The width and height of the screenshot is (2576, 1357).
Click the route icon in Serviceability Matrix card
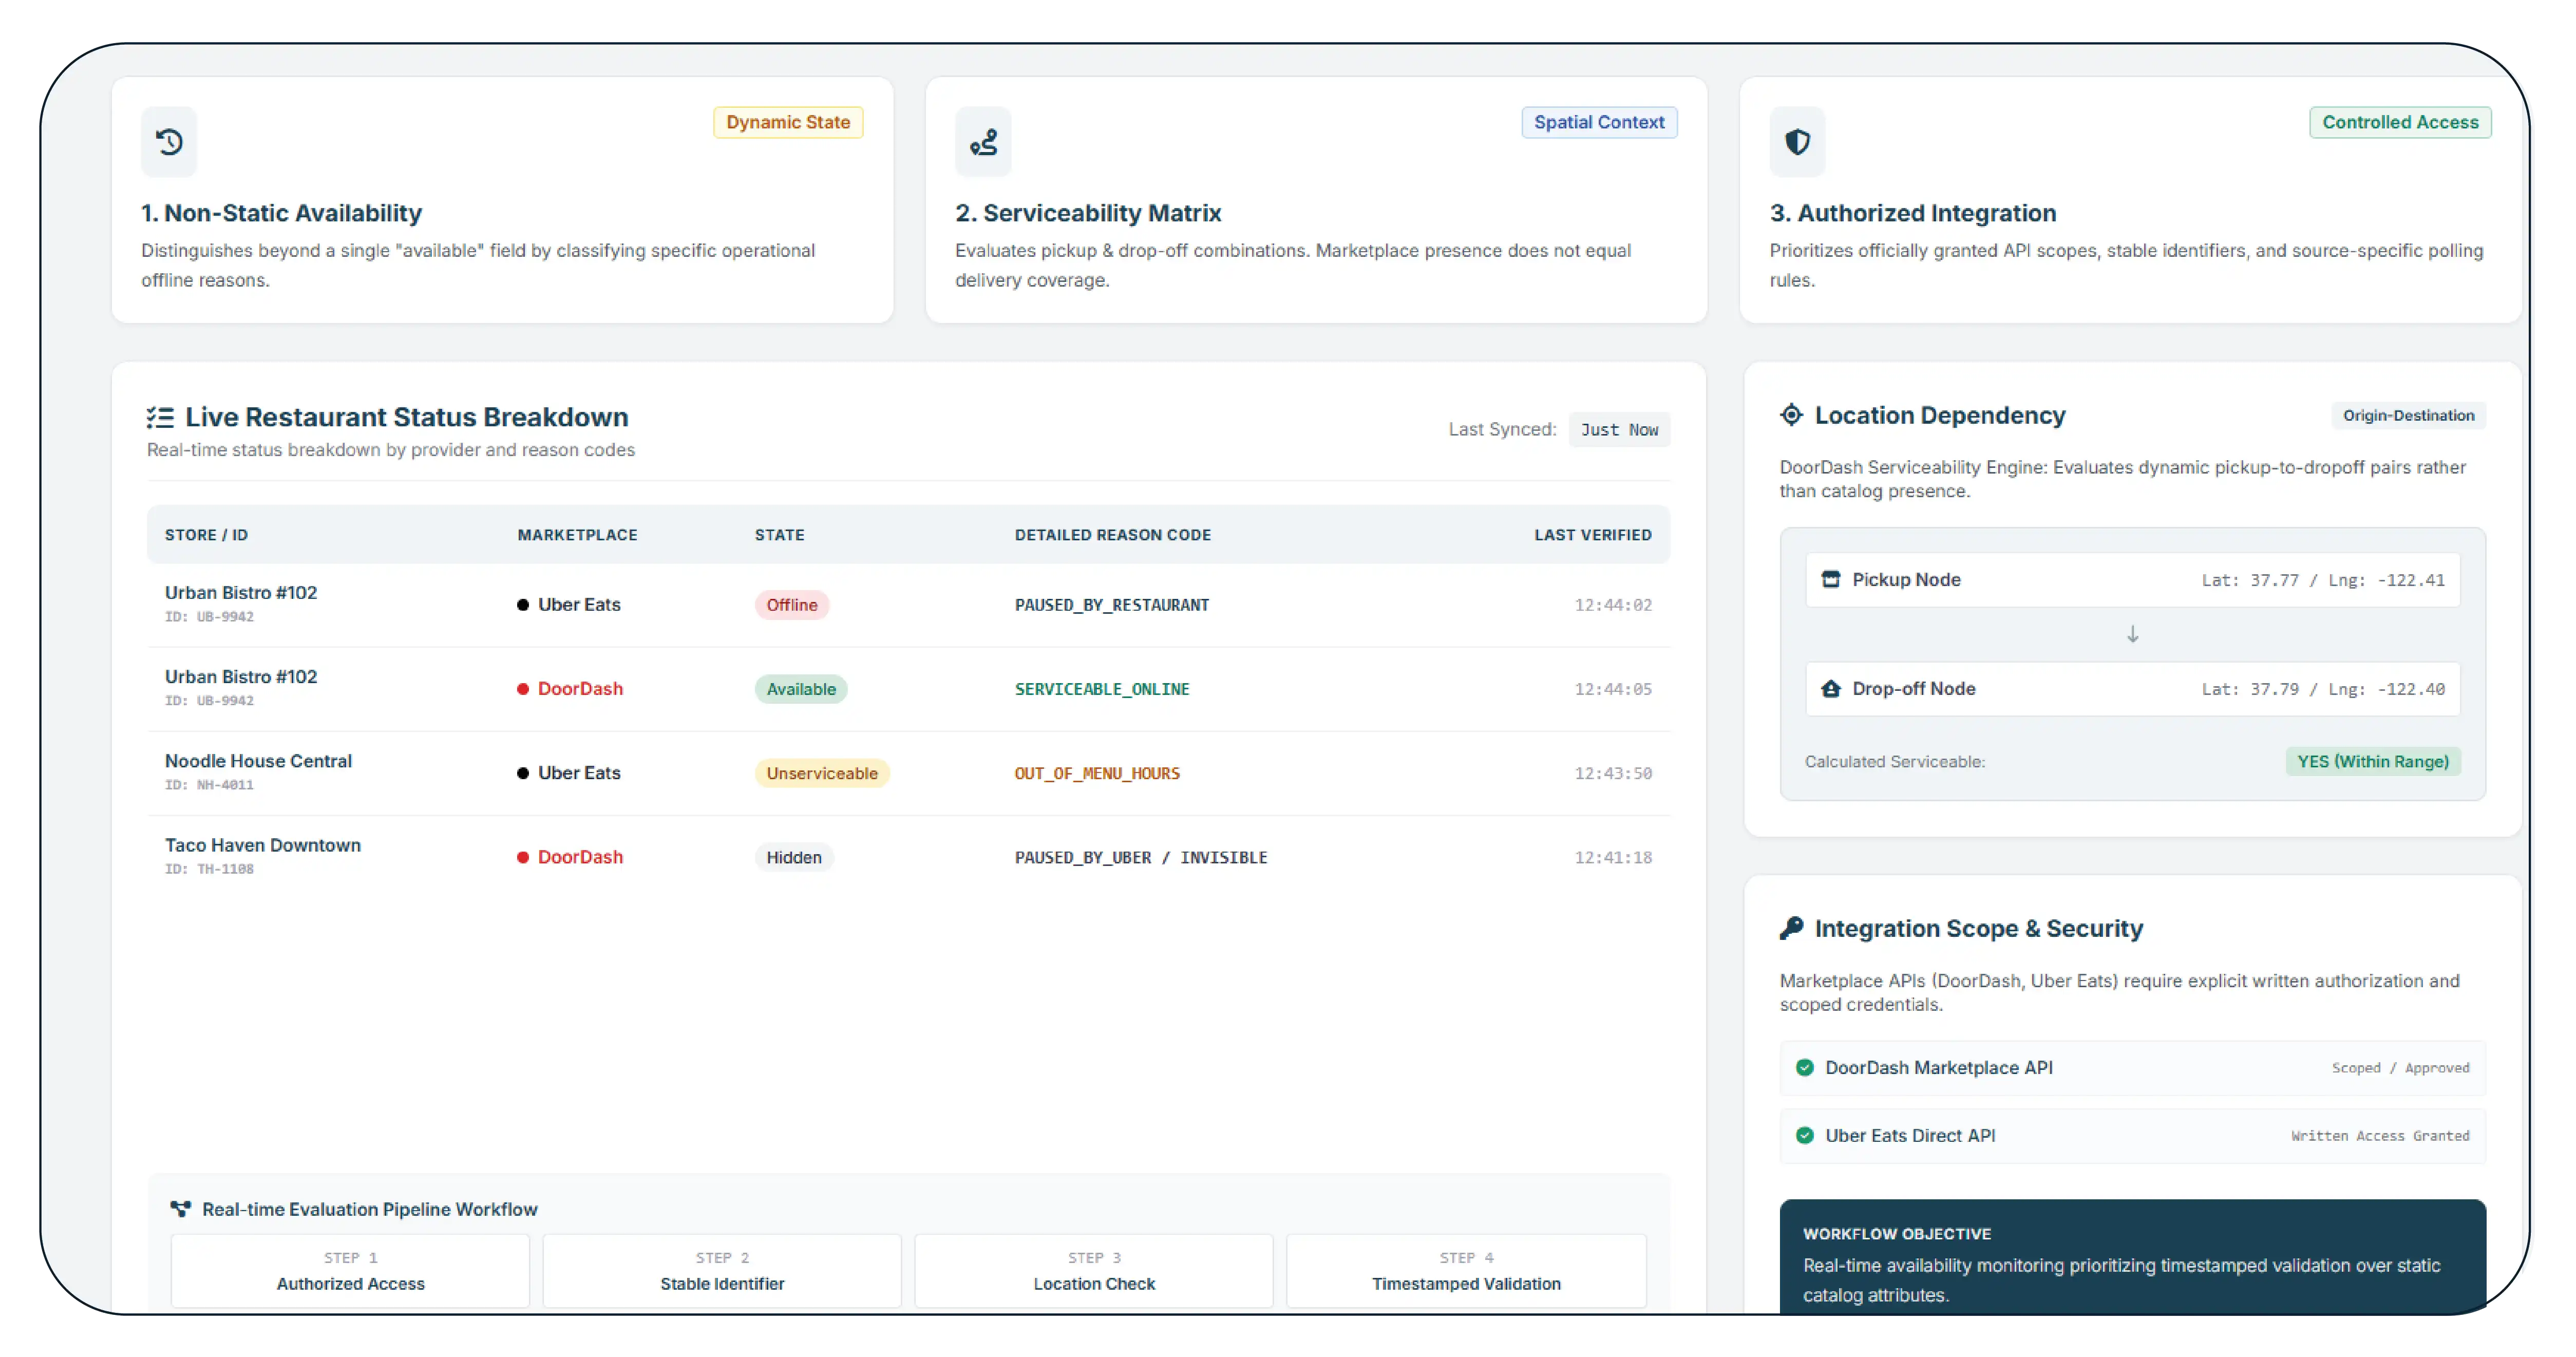coord(983,142)
